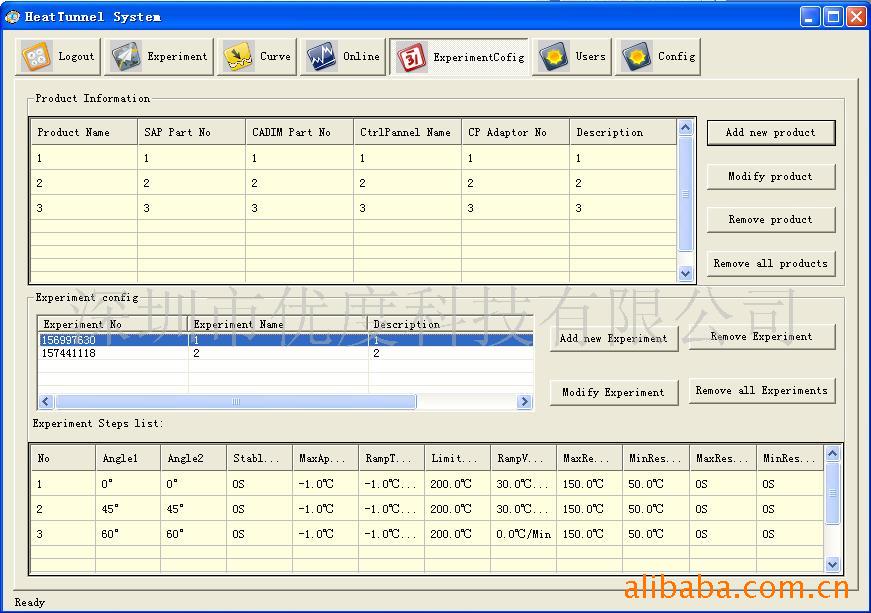Viewport: 871px width, 613px height.
Task: Click the CP Adaptor No column header
Action: coord(515,132)
